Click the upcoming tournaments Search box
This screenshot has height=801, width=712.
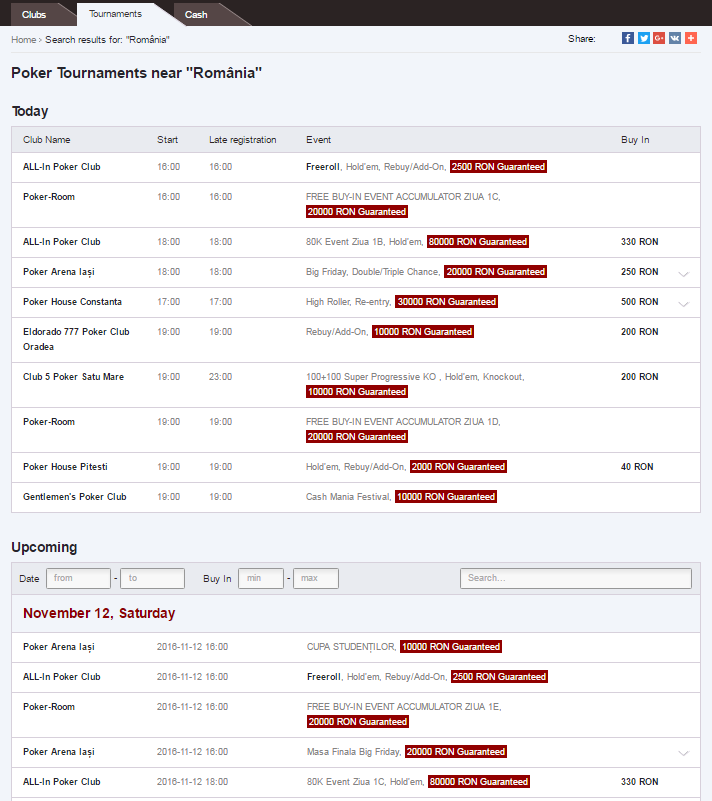(576, 578)
